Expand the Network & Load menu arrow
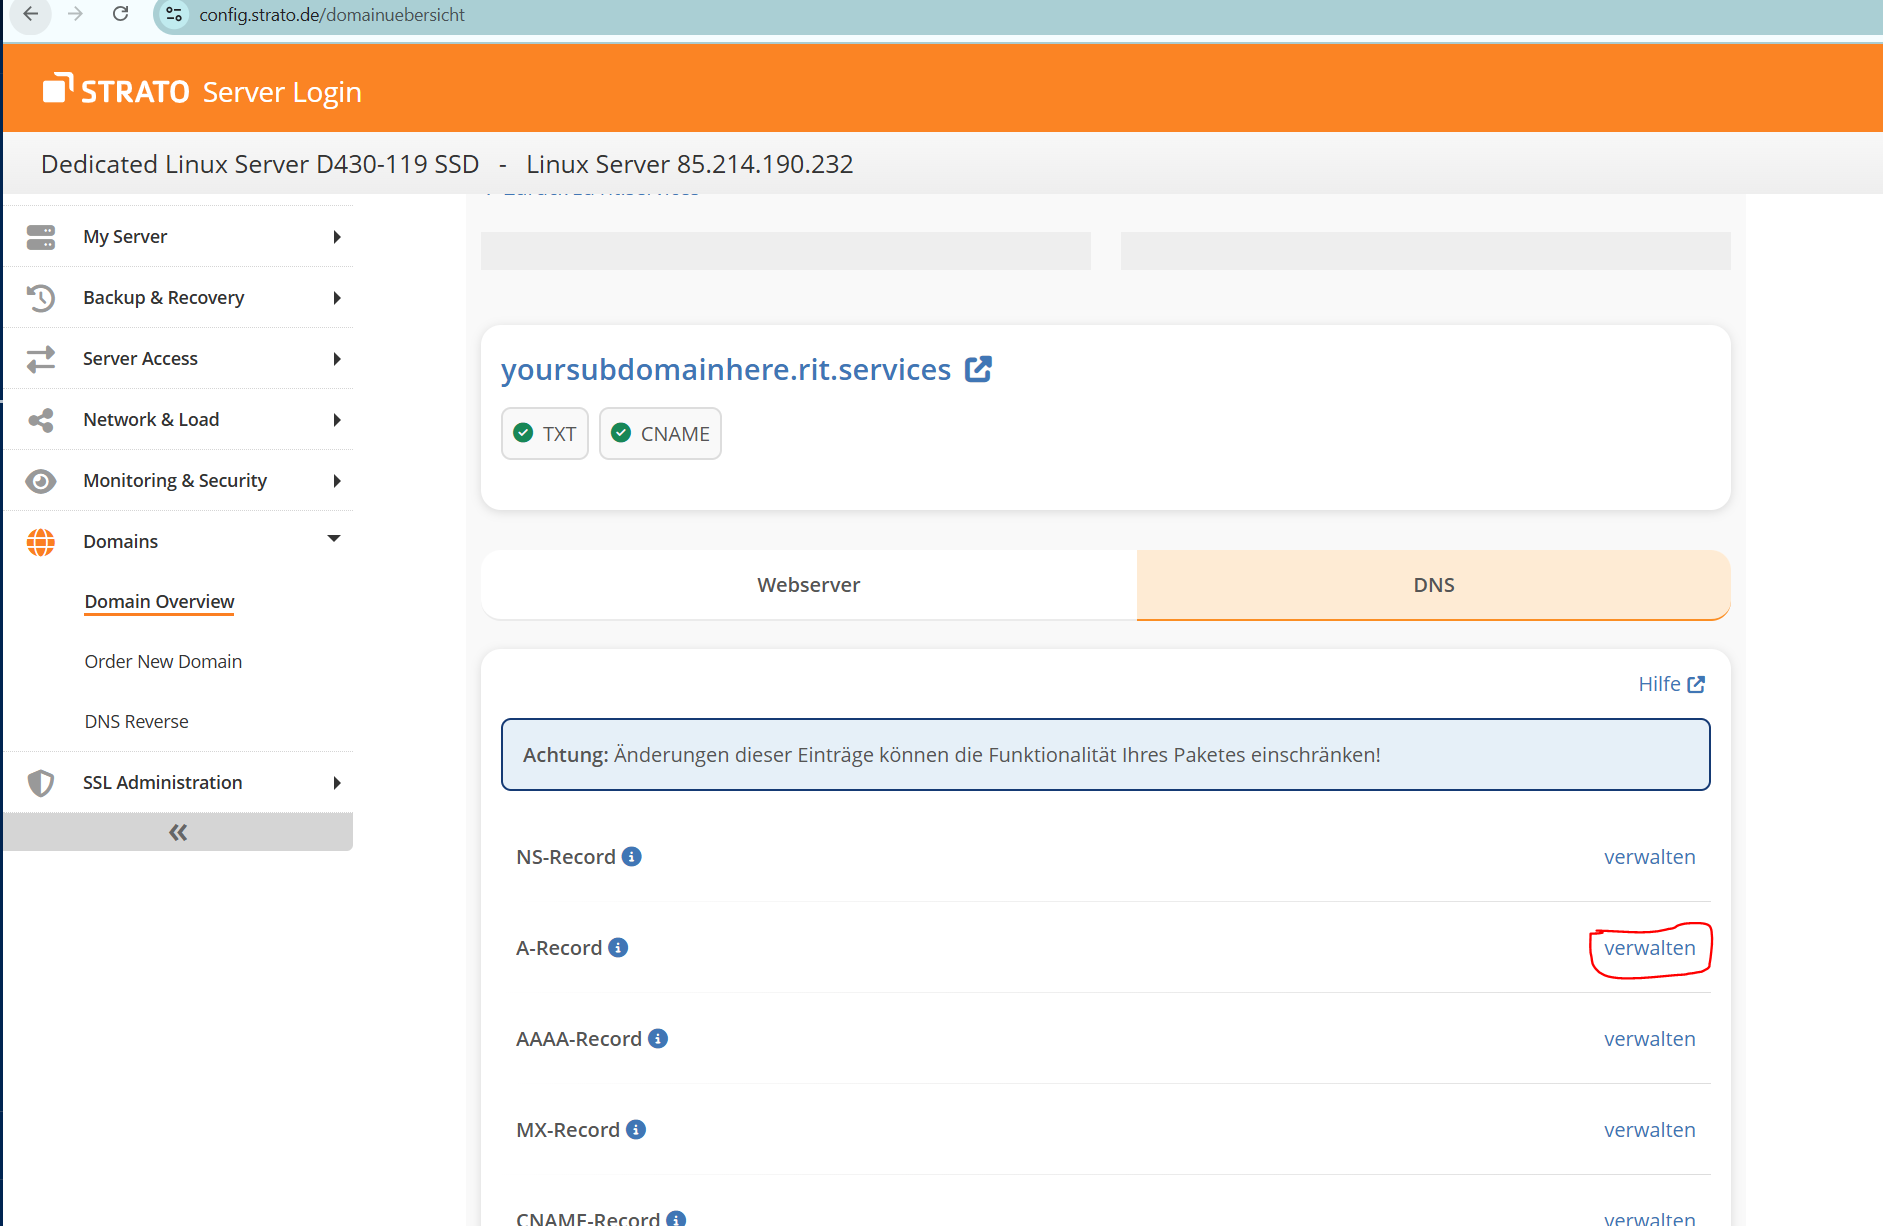The width and height of the screenshot is (1883, 1226). pos(337,420)
